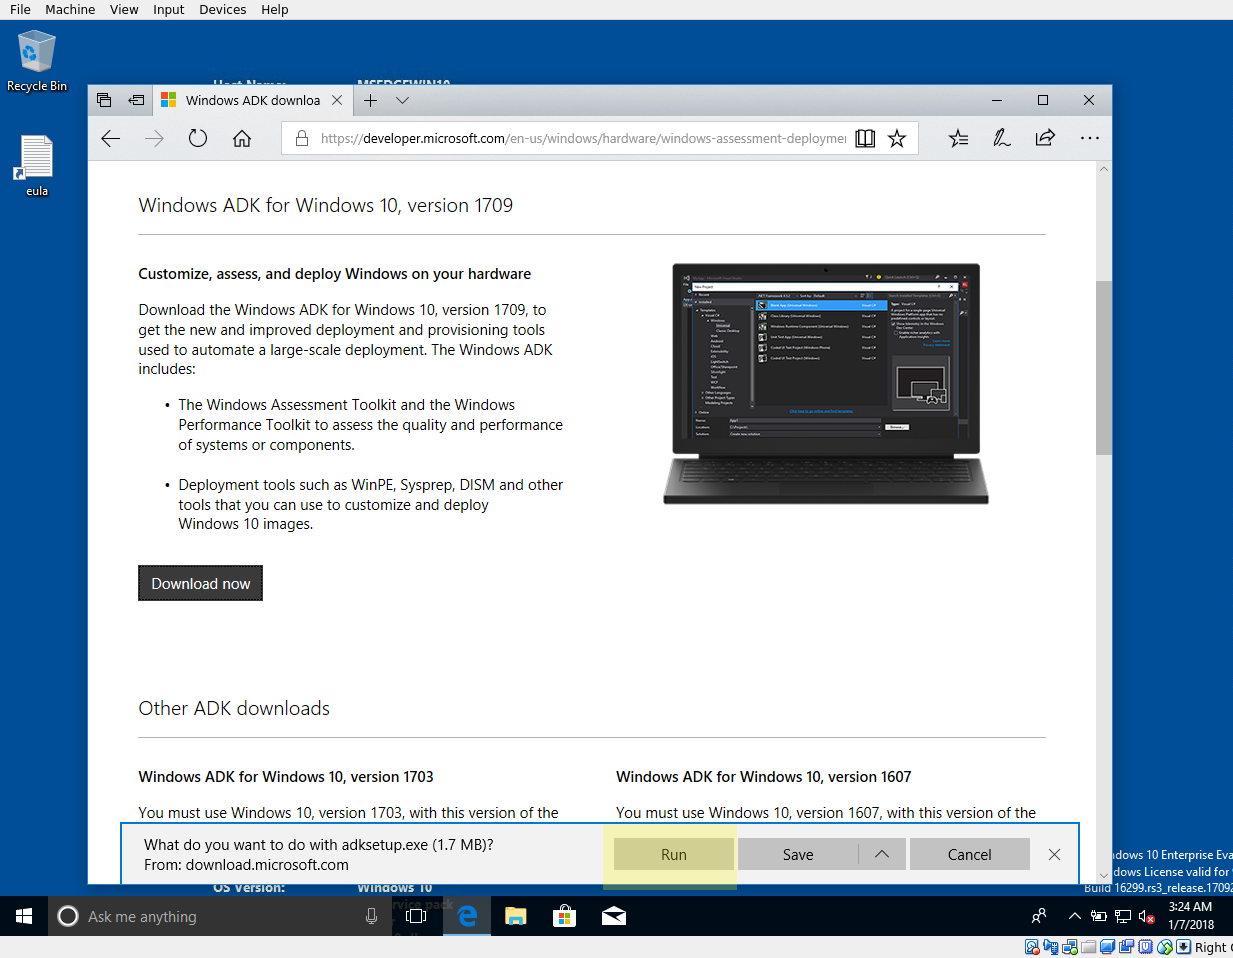Click Download now button

tap(200, 583)
